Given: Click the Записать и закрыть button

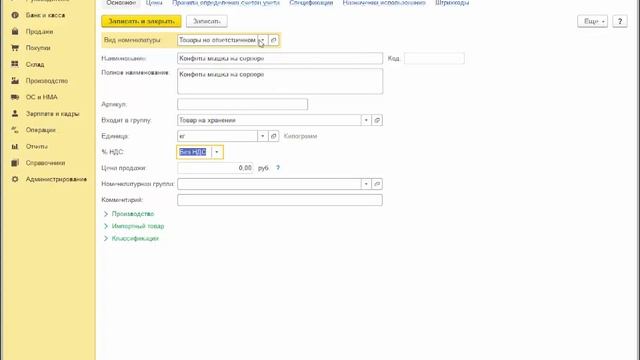Looking at the screenshot, I should [x=141, y=21].
